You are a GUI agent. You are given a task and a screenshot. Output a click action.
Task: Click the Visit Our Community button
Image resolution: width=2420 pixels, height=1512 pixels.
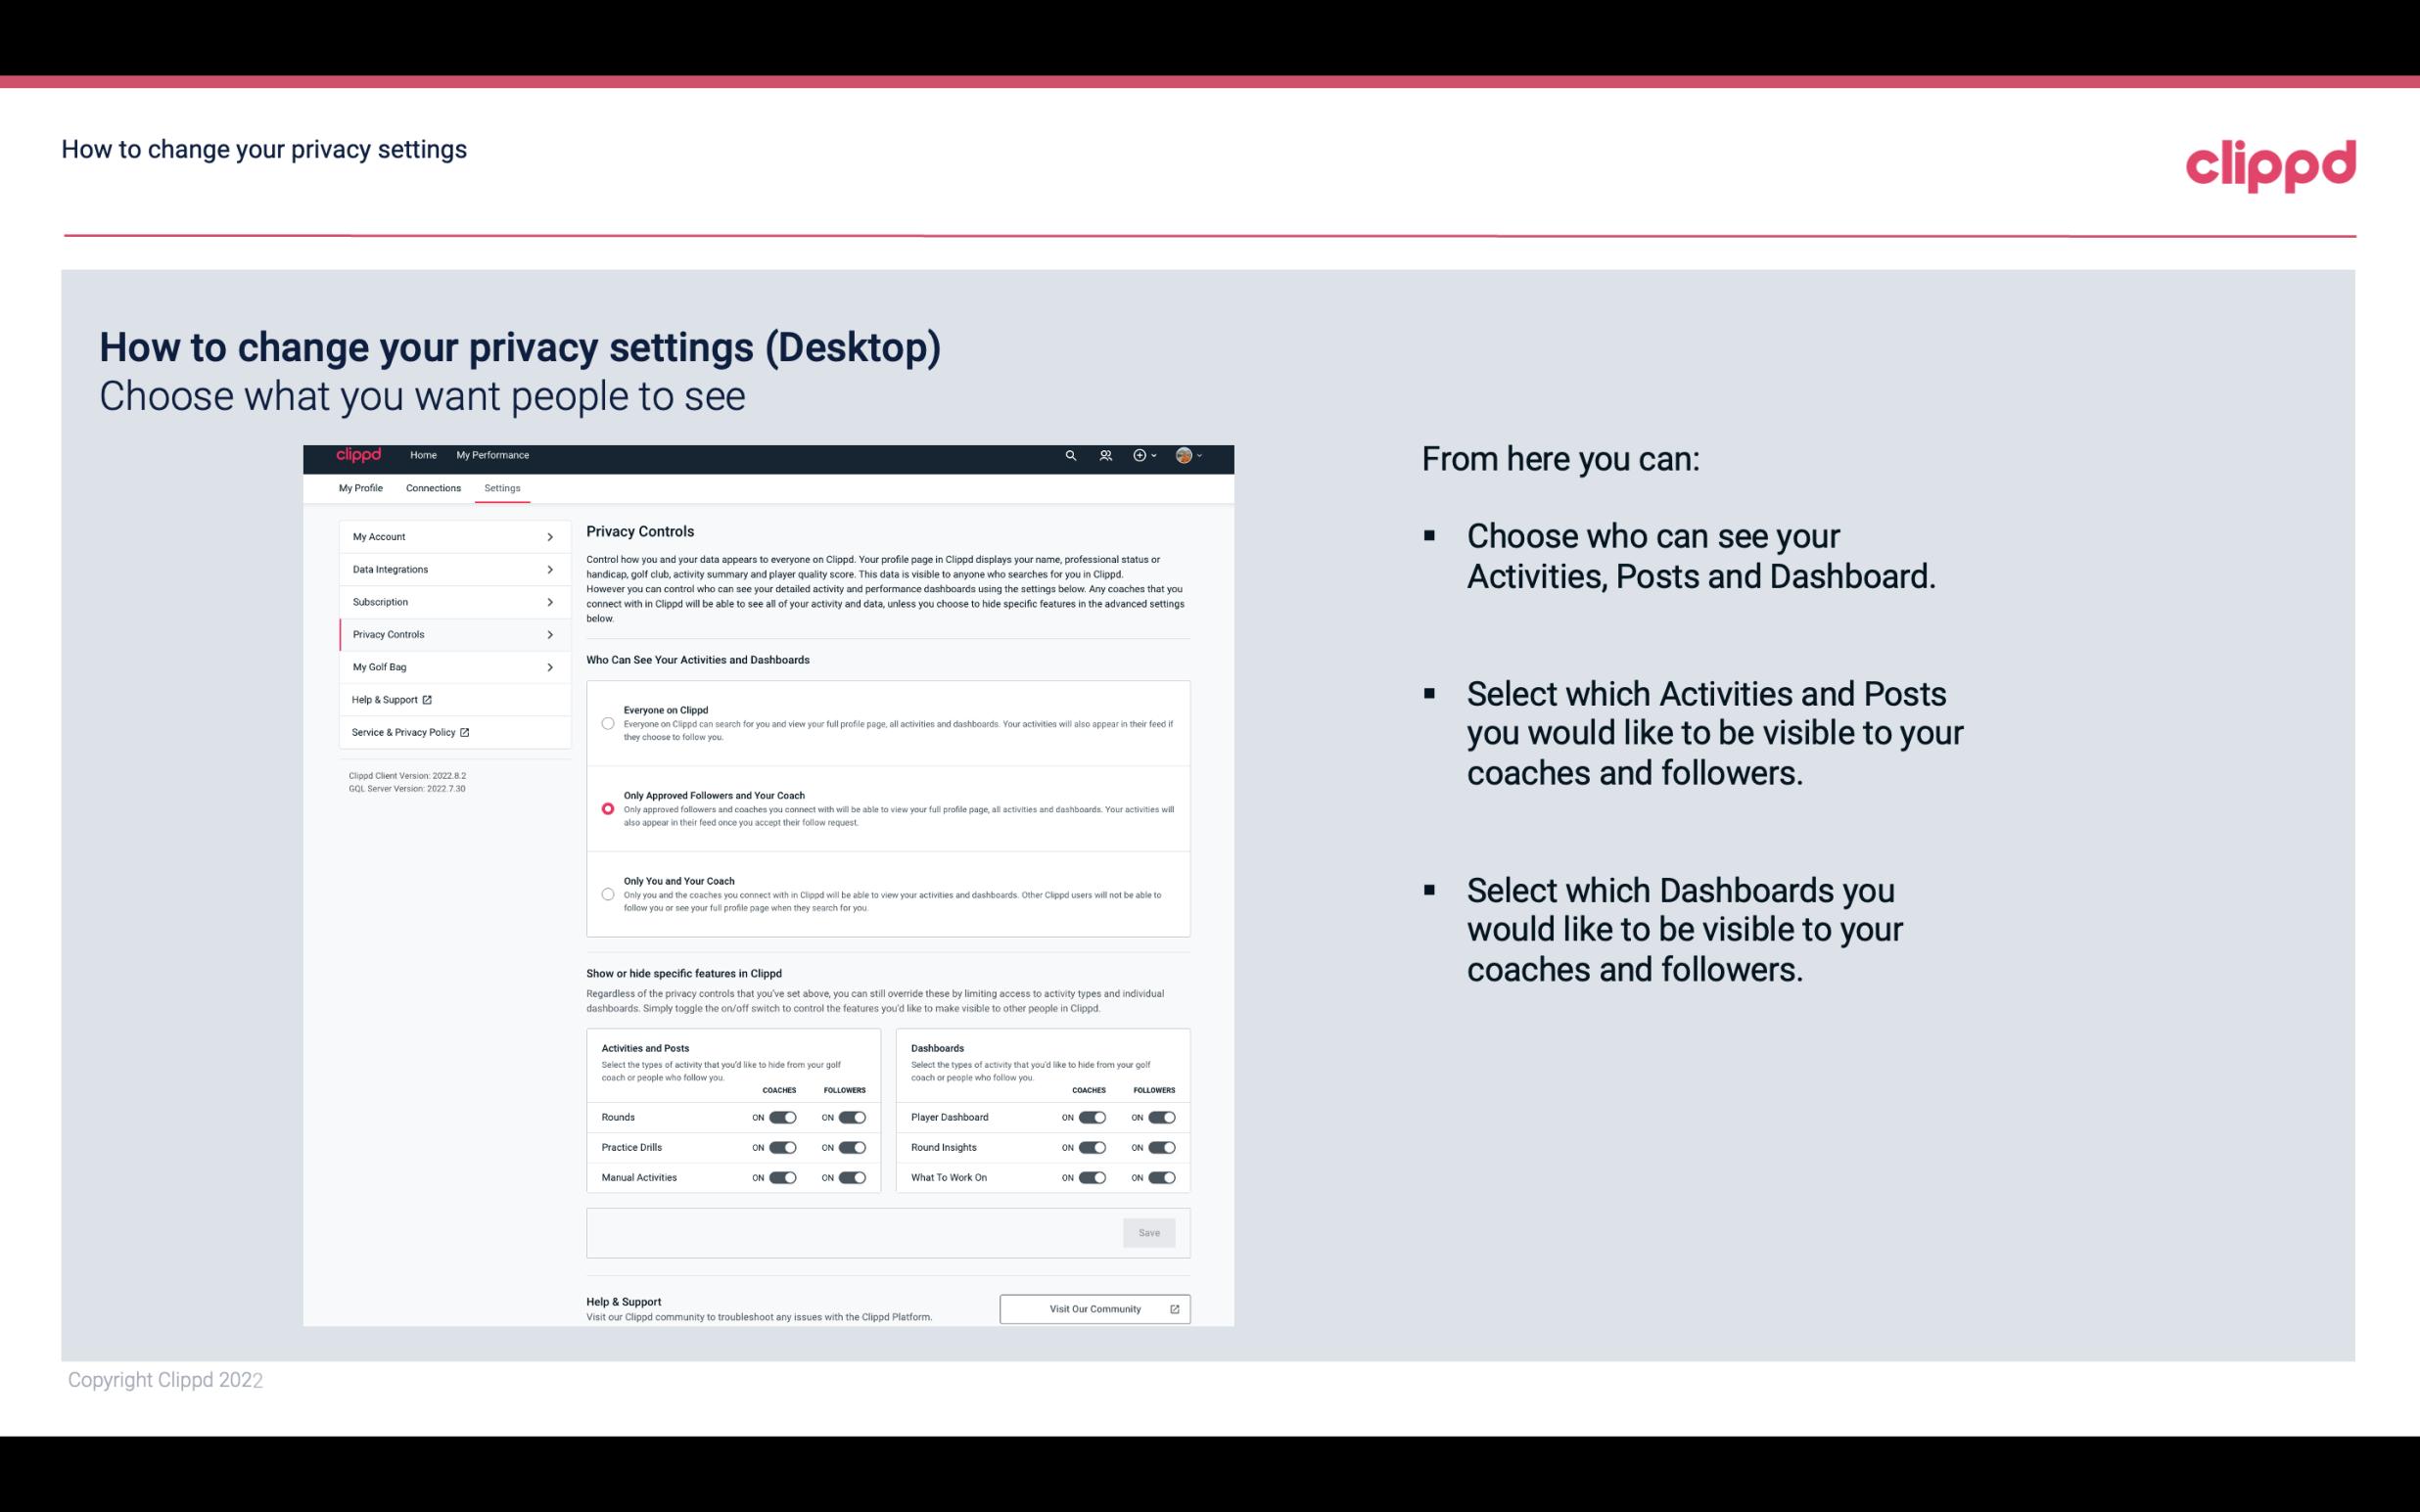pos(1093,1306)
